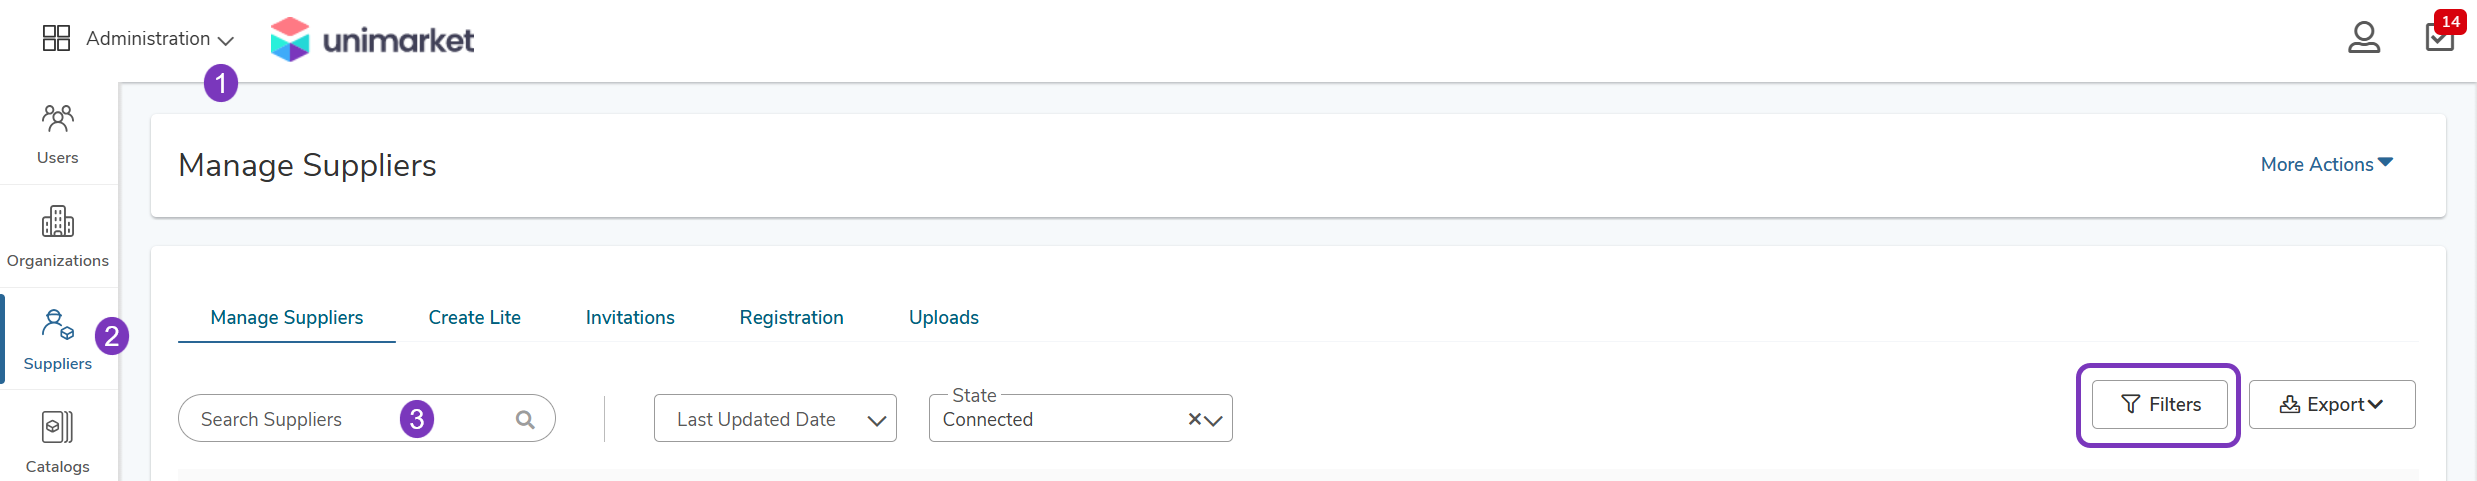Switch to the Create Lite tab
This screenshot has width=2477, height=481.
tap(475, 317)
